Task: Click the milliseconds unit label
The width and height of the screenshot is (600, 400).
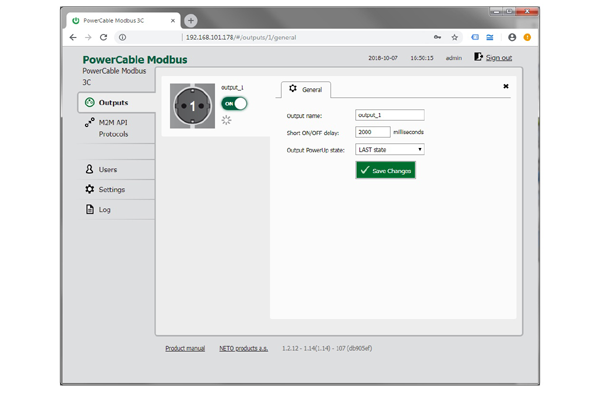Action: (409, 132)
